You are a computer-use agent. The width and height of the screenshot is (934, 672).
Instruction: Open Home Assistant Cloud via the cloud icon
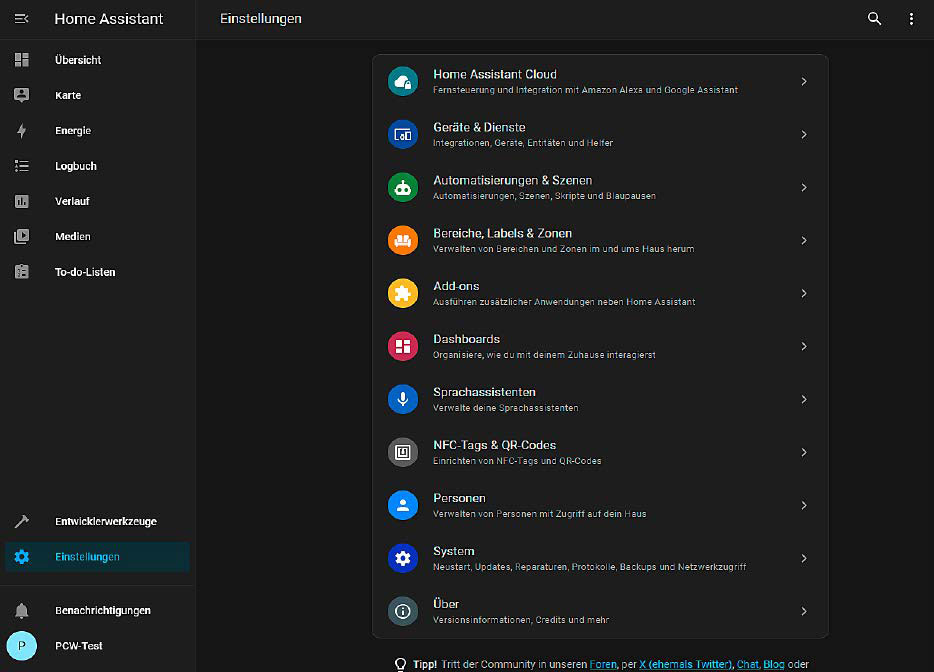click(x=403, y=81)
